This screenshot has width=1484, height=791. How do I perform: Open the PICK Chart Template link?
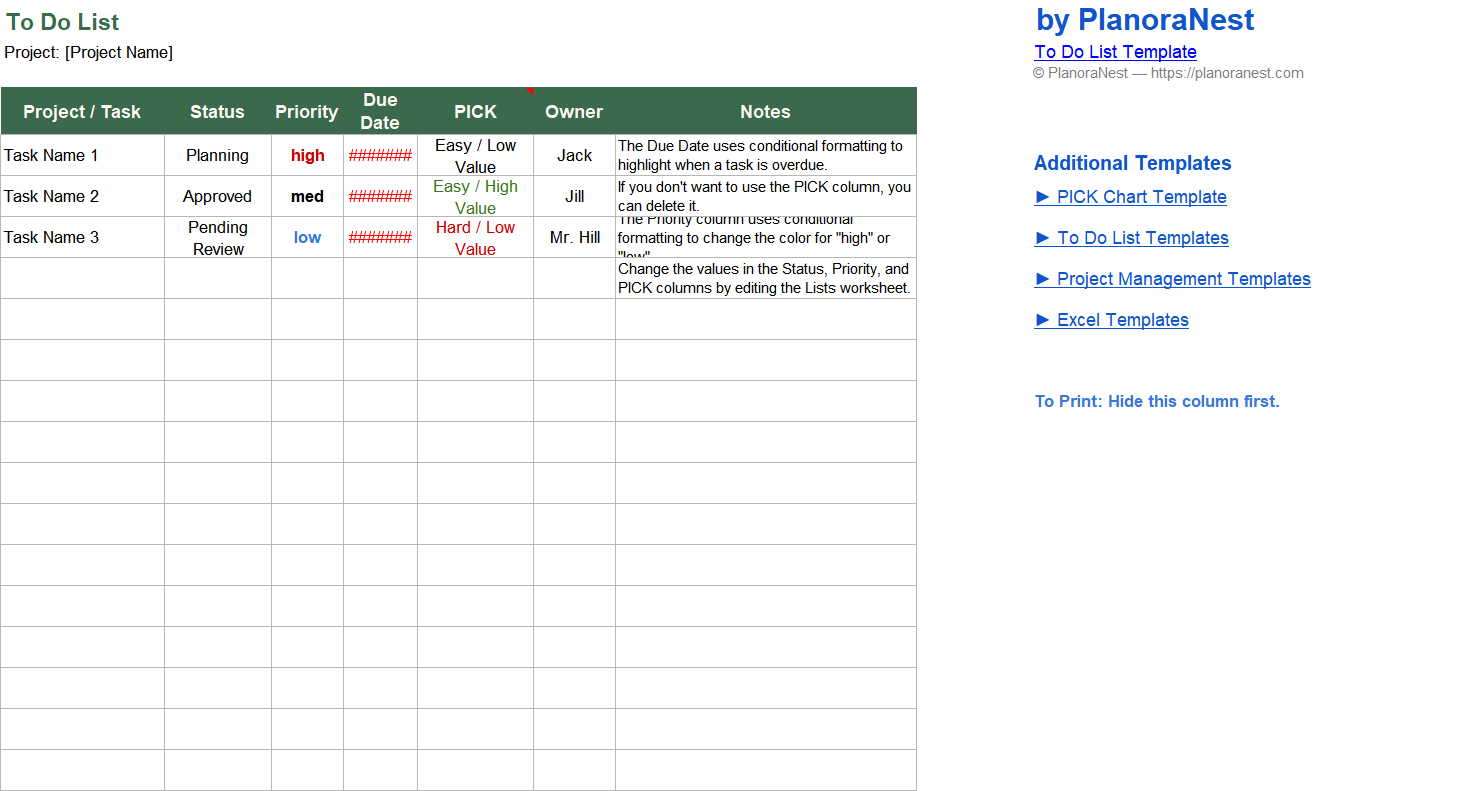click(1131, 197)
